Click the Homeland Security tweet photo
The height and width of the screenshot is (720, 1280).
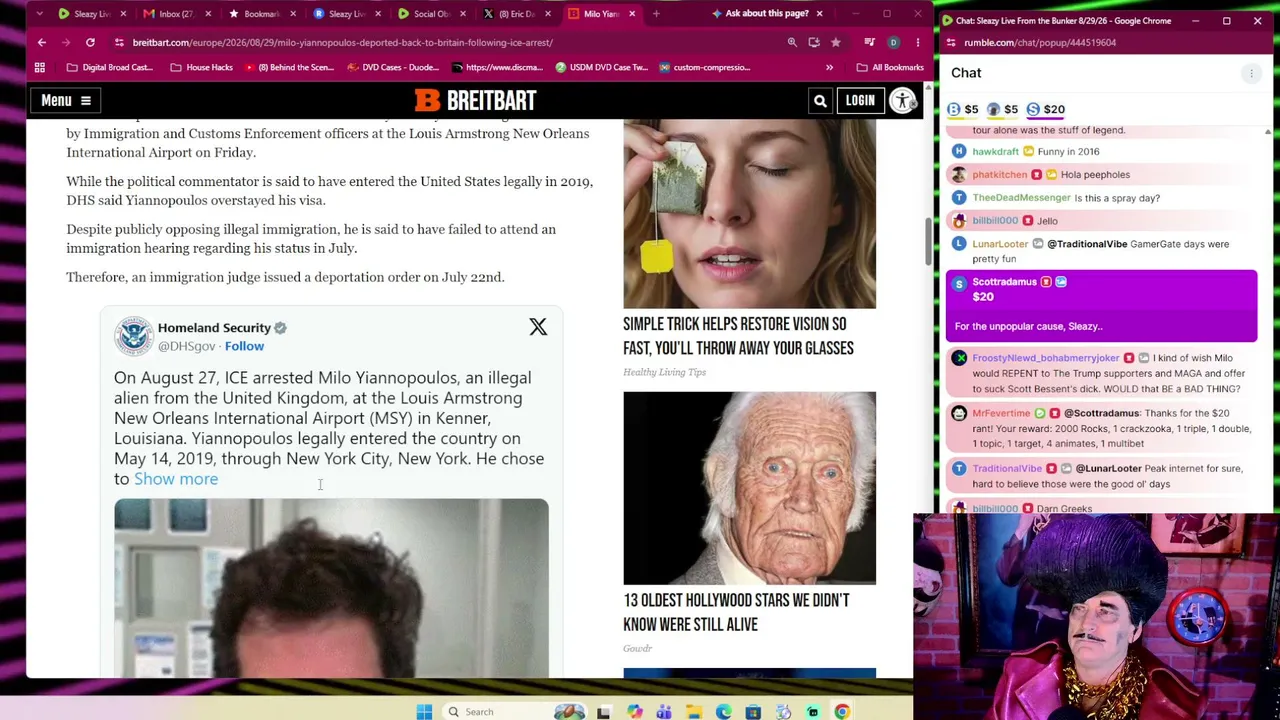click(331, 588)
